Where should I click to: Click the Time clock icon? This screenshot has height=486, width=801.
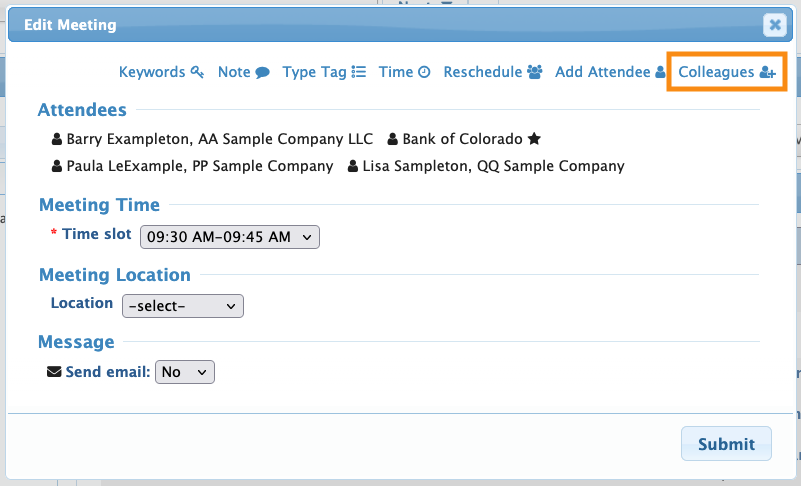(x=424, y=72)
